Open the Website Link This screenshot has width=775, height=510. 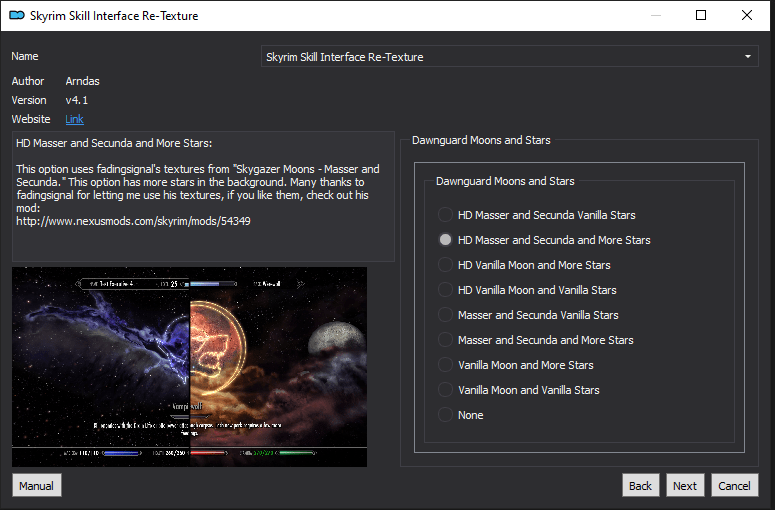[x=75, y=119]
